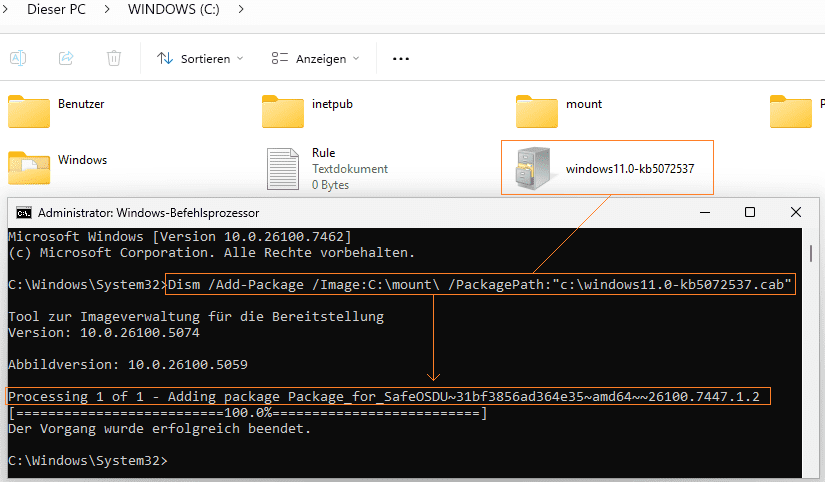Expand the Sortieren dropdown

pyautogui.click(x=200, y=59)
